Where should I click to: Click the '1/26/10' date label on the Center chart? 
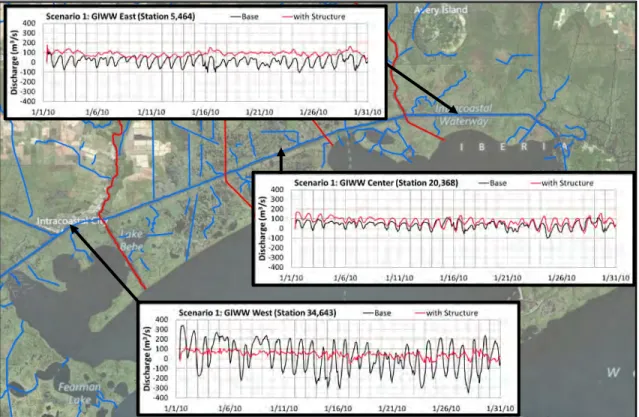[x=562, y=278]
